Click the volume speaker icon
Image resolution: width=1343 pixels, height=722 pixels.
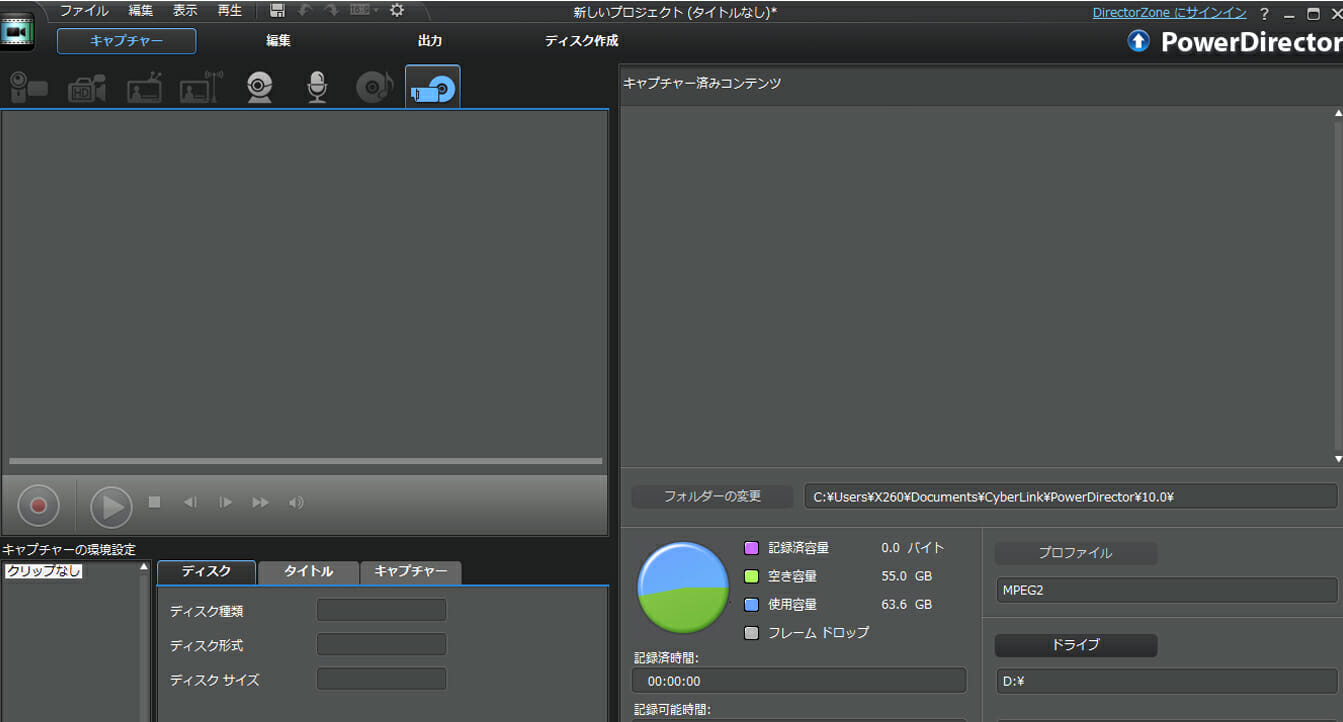pyautogui.click(x=296, y=503)
